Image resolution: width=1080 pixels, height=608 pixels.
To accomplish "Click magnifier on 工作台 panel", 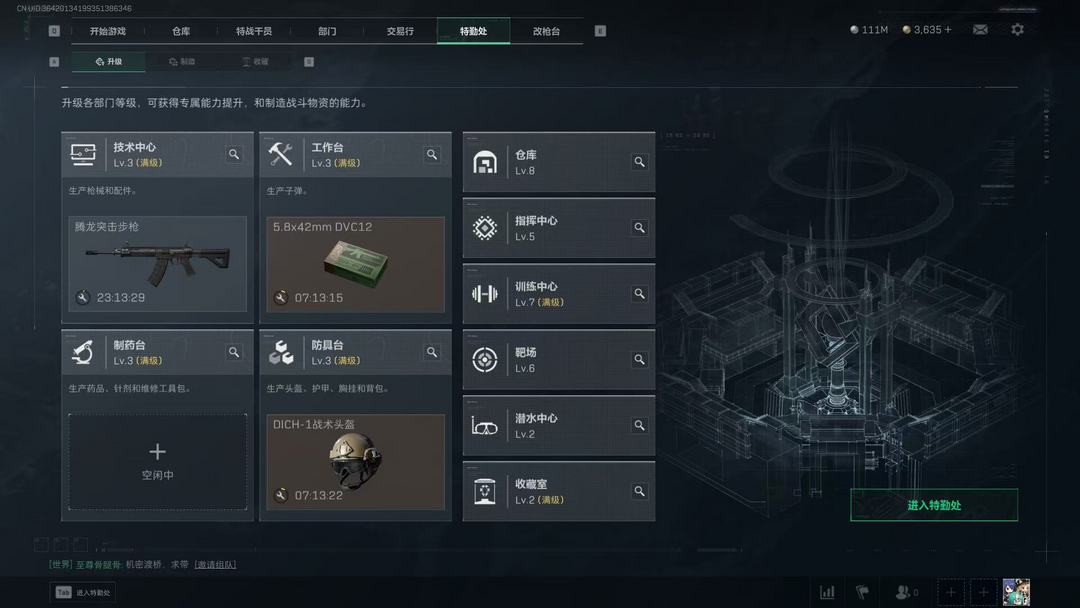I will pyautogui.click(x=432, y=154).
